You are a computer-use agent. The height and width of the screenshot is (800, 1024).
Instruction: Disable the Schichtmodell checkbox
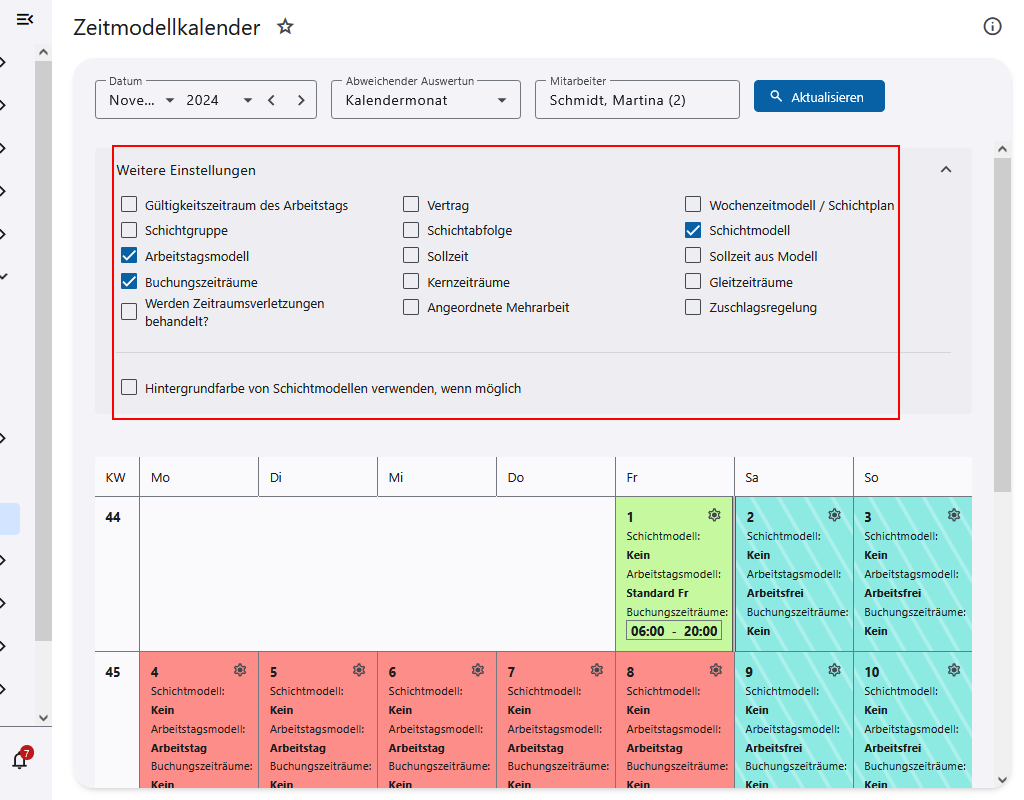[x=693, y=230]
